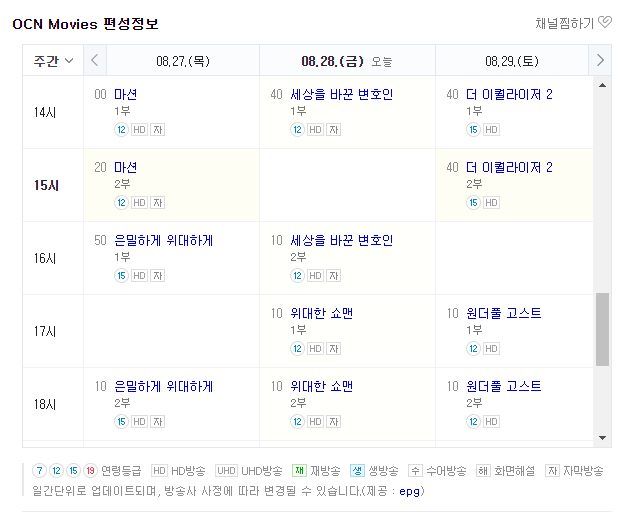632x518 pixels.
Task: Click 자 badge under 세상을 바꾼 변호인 2부
Action: click(334, 276)
